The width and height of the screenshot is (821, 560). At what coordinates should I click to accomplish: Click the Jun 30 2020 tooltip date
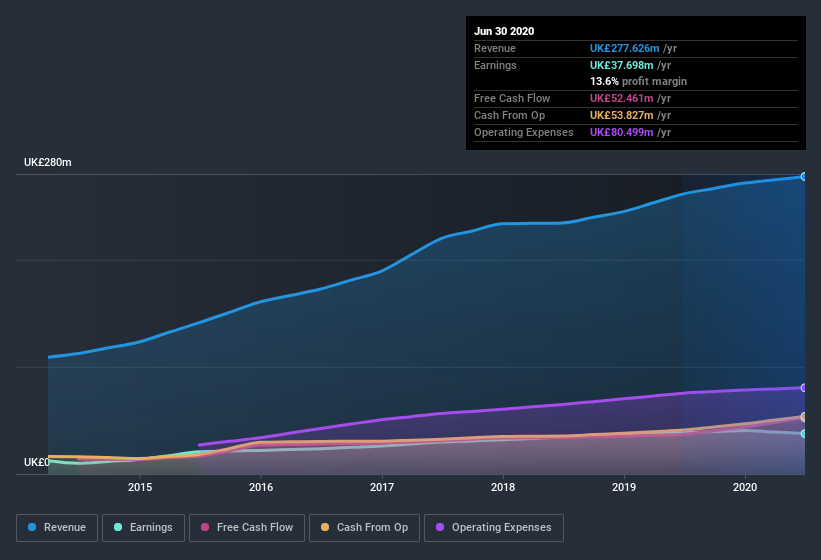pyautogui.click(x=504, y=31)
